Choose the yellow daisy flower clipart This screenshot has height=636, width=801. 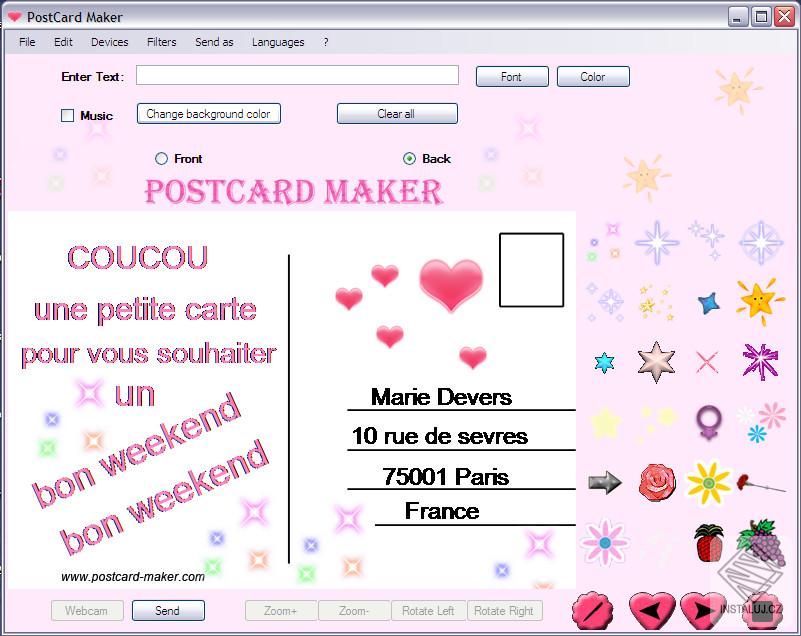(x=709, y=482)
